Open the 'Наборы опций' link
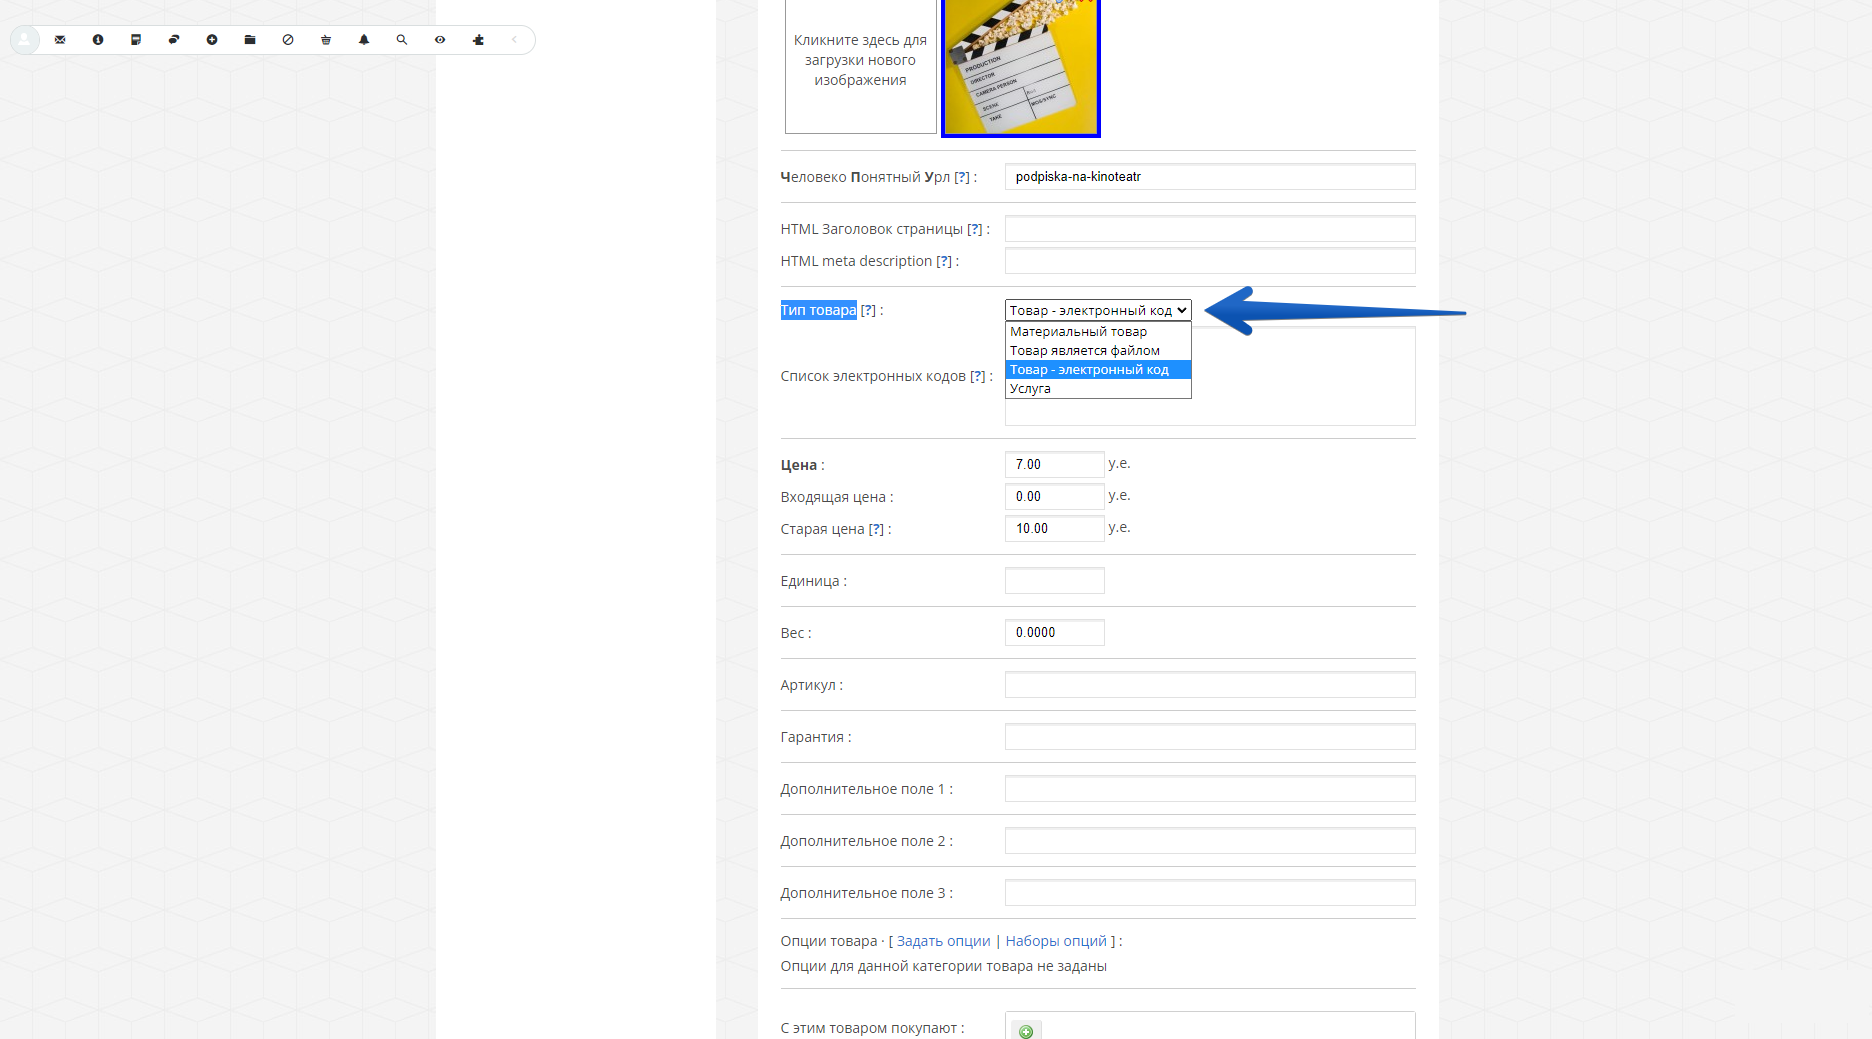 (x=1056, y=941)
